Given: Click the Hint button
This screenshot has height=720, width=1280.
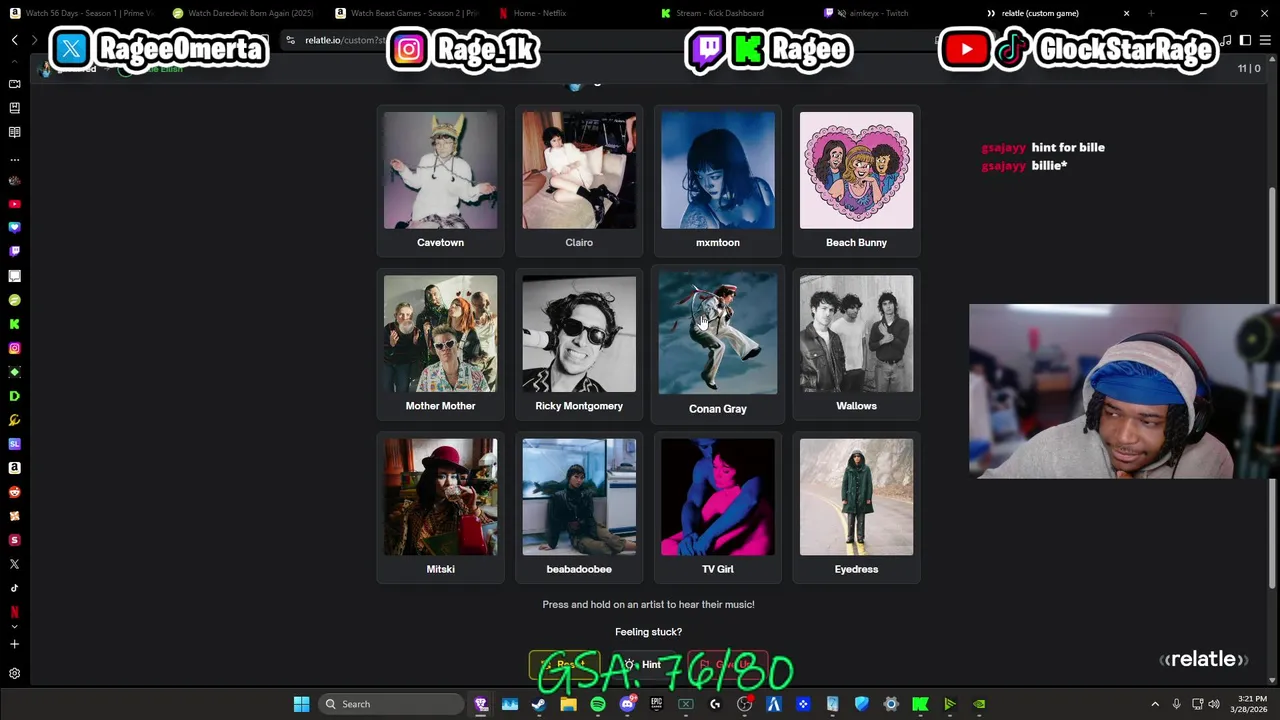Looking at the screenshot, I should [643, 664].
